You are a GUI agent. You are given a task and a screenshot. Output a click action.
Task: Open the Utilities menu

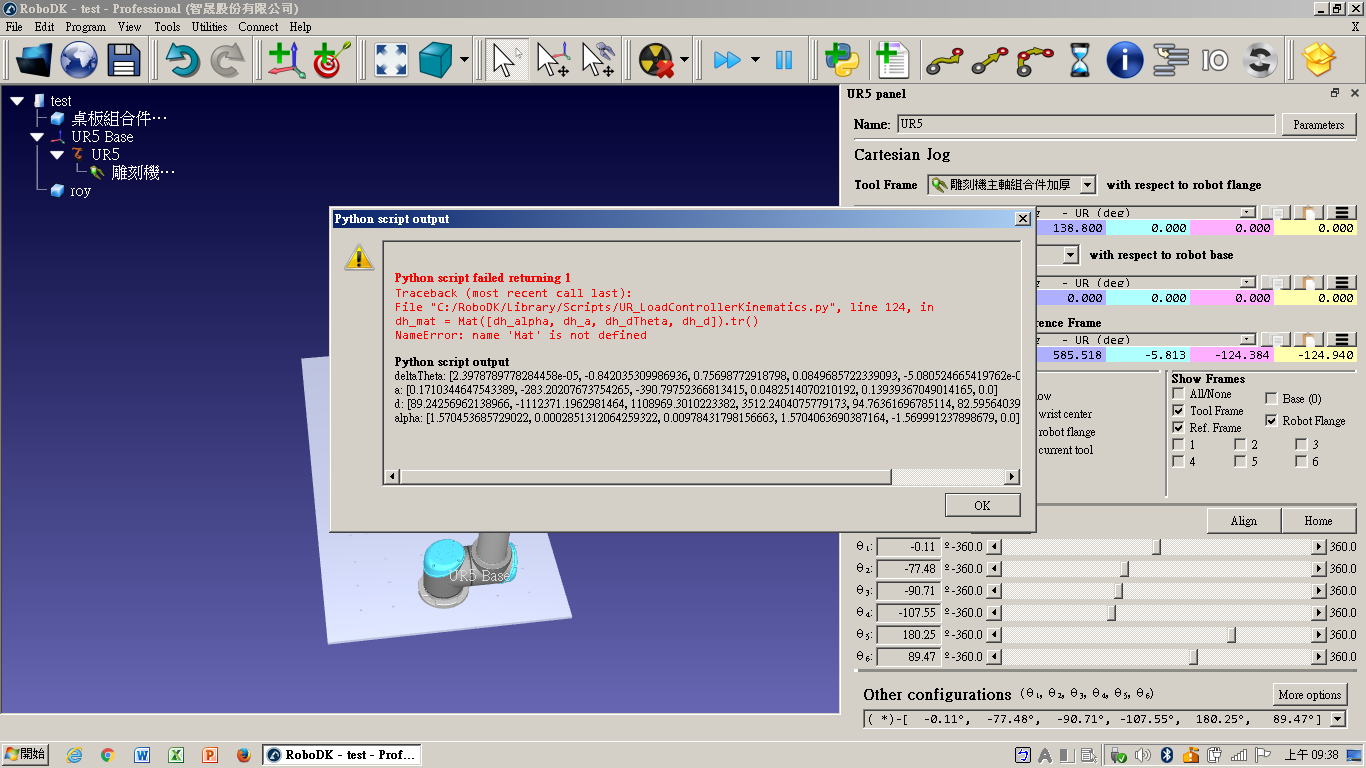[x=209, y=27]
